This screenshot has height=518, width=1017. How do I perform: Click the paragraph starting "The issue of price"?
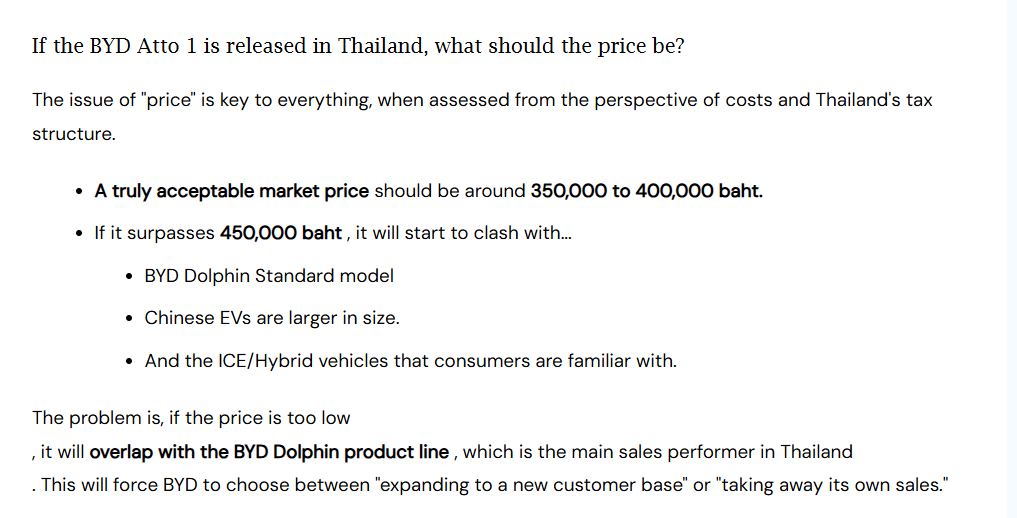coord(482,100)
